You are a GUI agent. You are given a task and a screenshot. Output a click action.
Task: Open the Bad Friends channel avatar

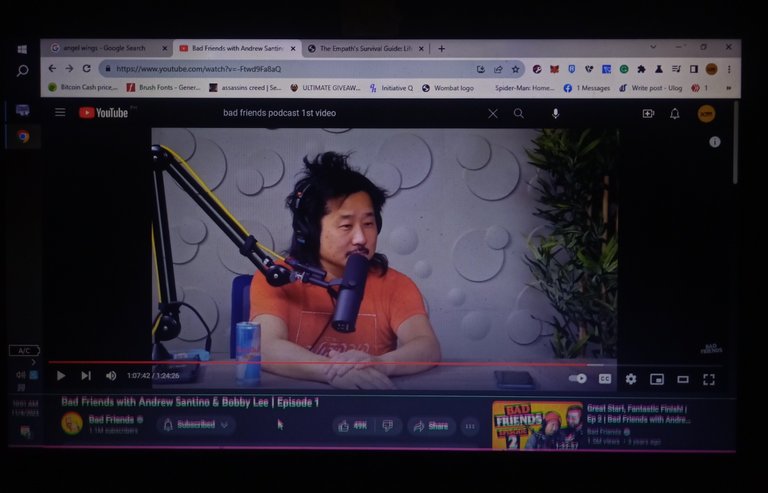[x=72, y=423]
